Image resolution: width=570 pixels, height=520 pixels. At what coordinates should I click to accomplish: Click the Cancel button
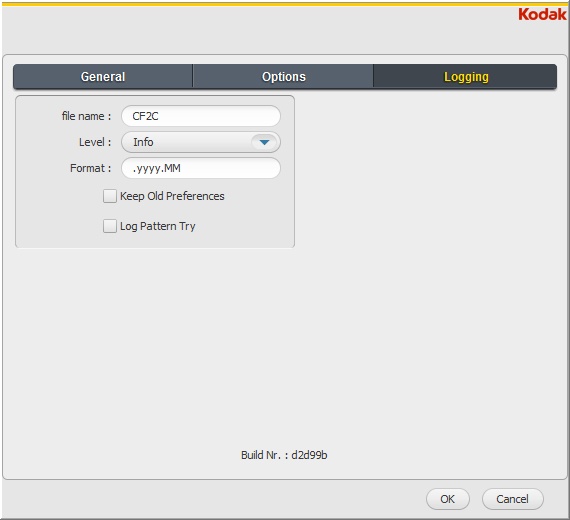click(513, 499)
